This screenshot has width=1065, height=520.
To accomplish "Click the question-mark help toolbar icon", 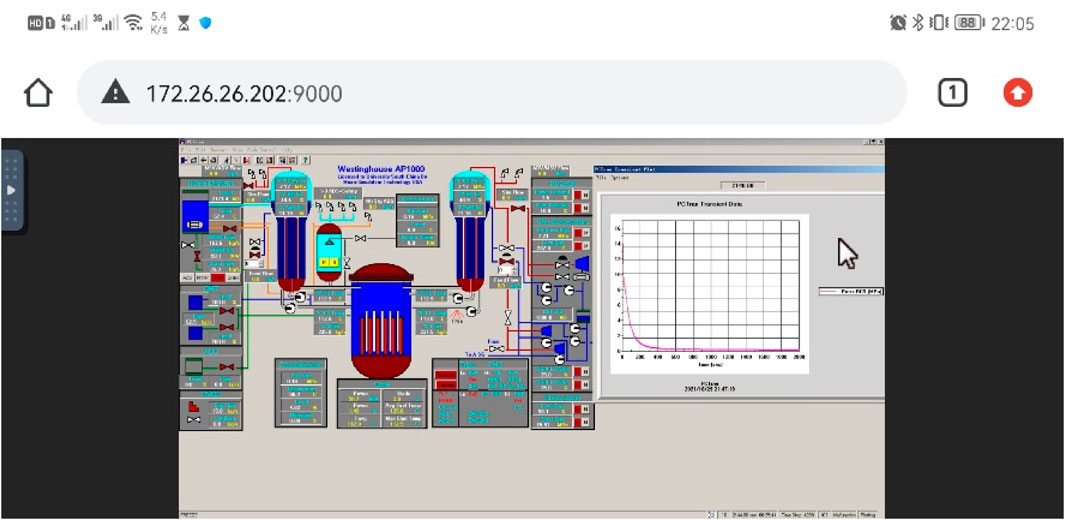I will coord(306,160).
